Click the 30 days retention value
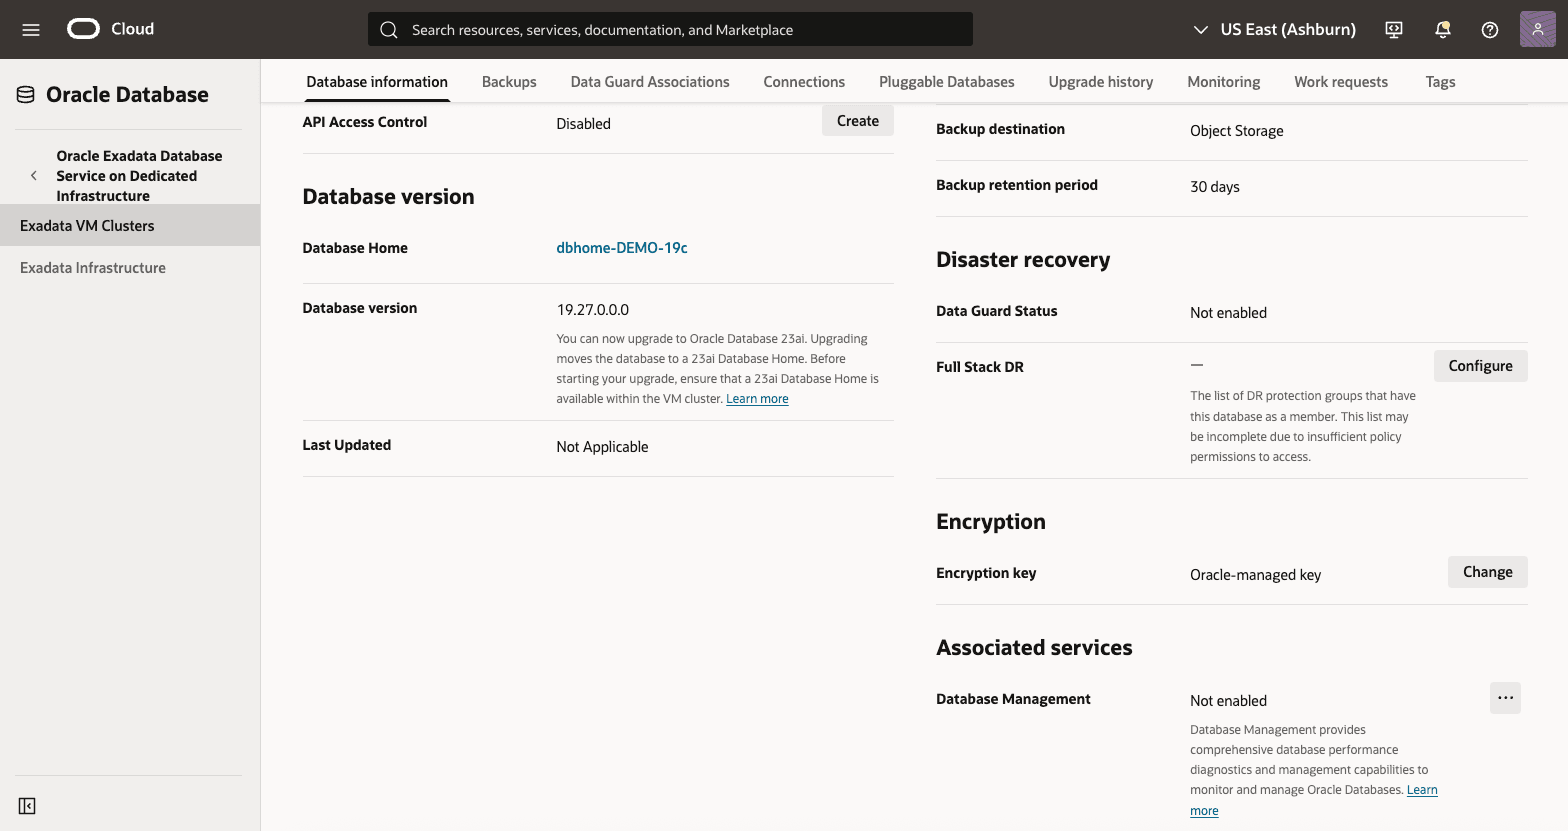The image size is (1568, 831). pyautogui.click(x=1215, y=187)
